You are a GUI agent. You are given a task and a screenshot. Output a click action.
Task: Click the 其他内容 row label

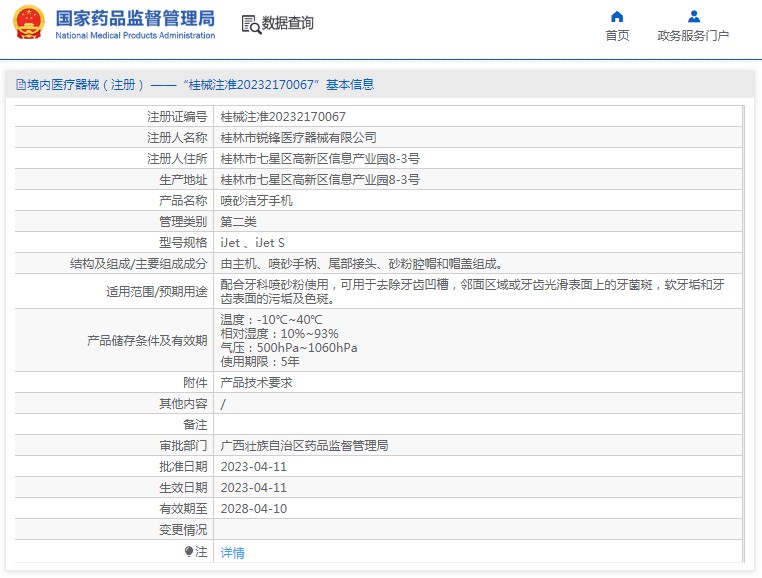[x=183, y=403]
